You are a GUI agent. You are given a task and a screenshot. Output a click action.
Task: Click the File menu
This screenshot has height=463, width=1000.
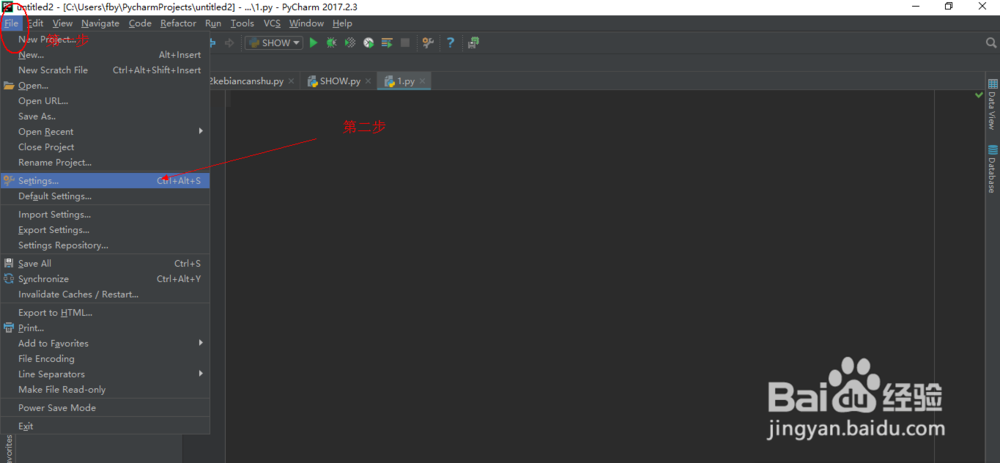click(x=12, y=24)
